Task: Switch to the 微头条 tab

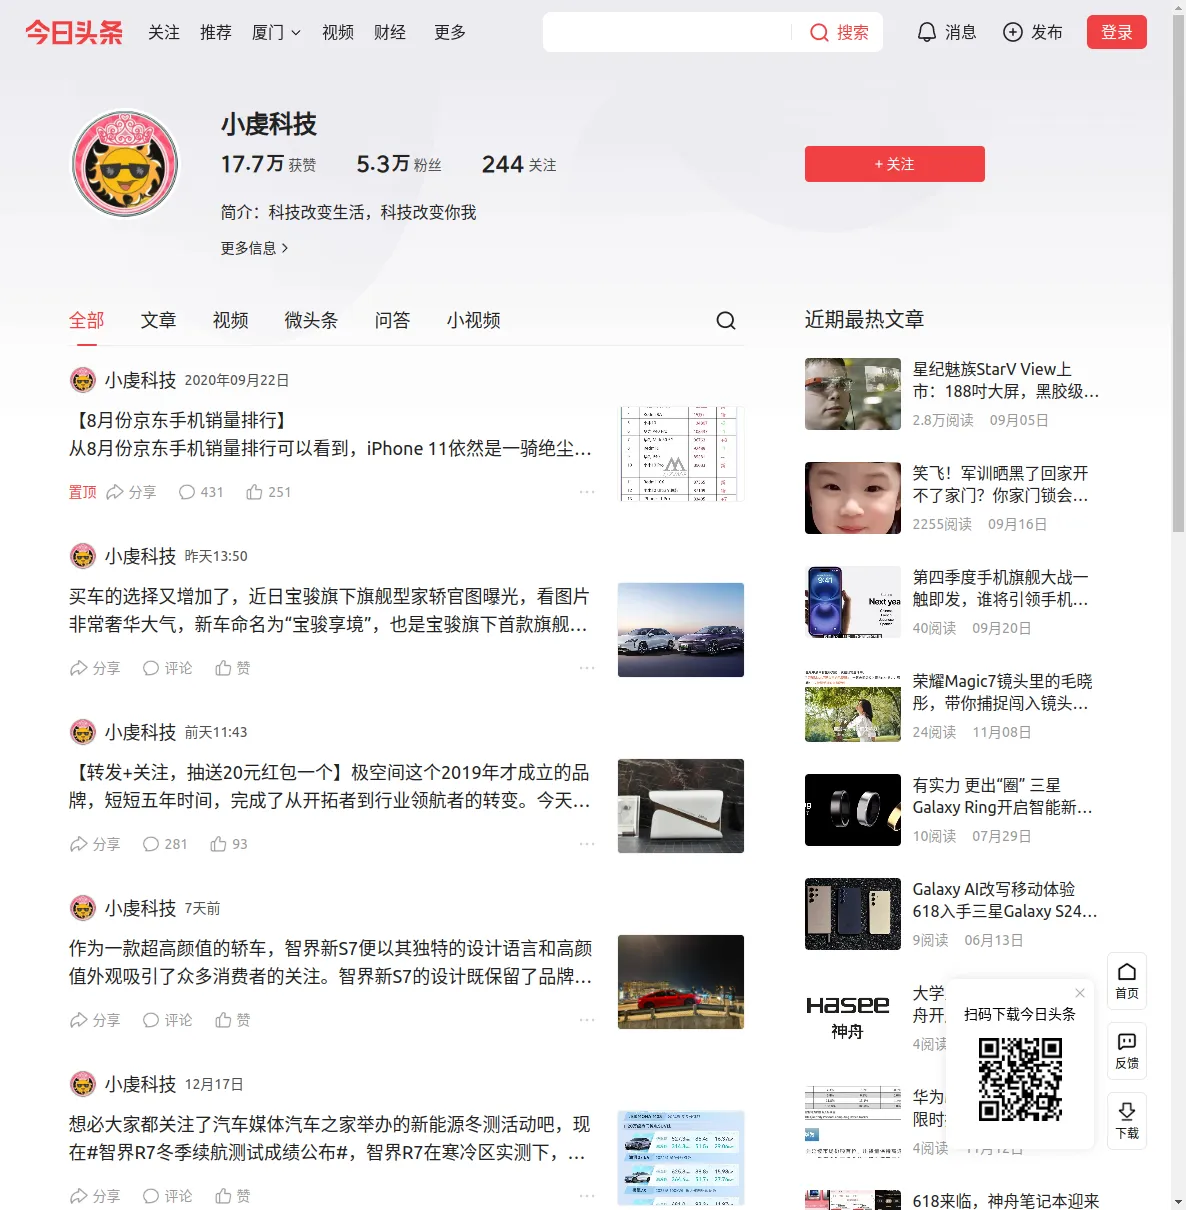Action: (x=312, y=320)
